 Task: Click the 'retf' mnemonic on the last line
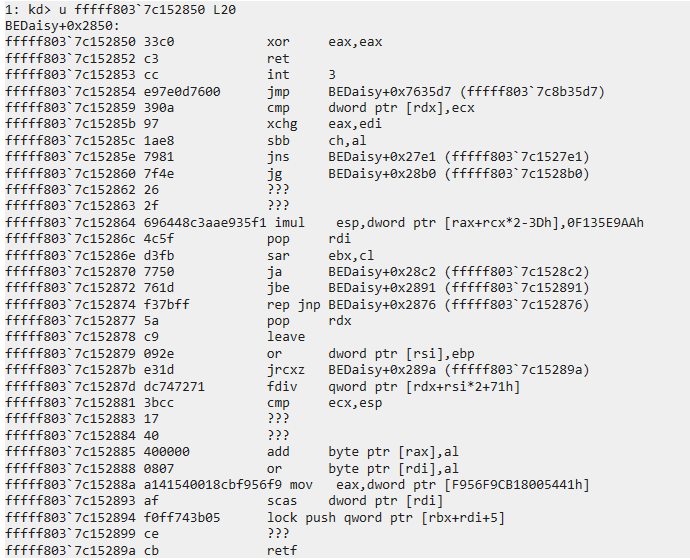tap(282, 550)
